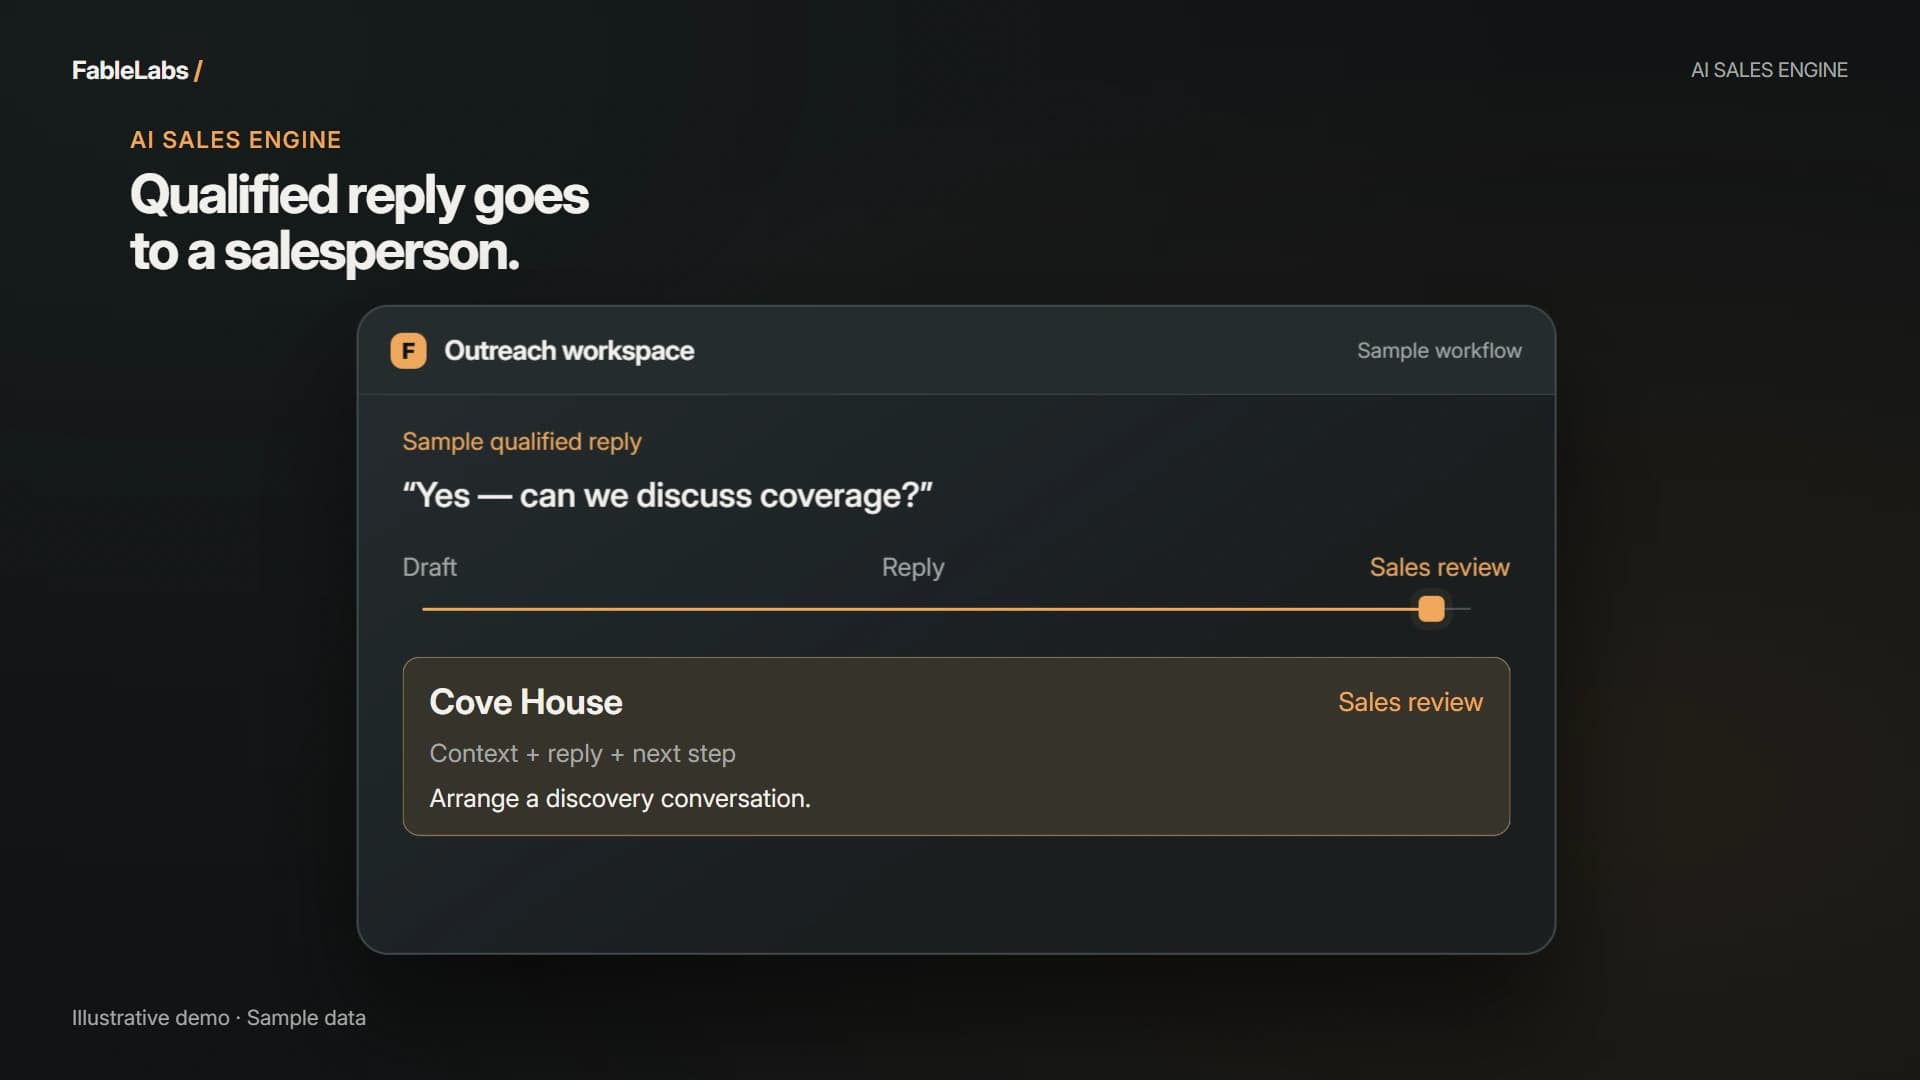
Task: Select the Draft stage label
Action: point(429,567)
